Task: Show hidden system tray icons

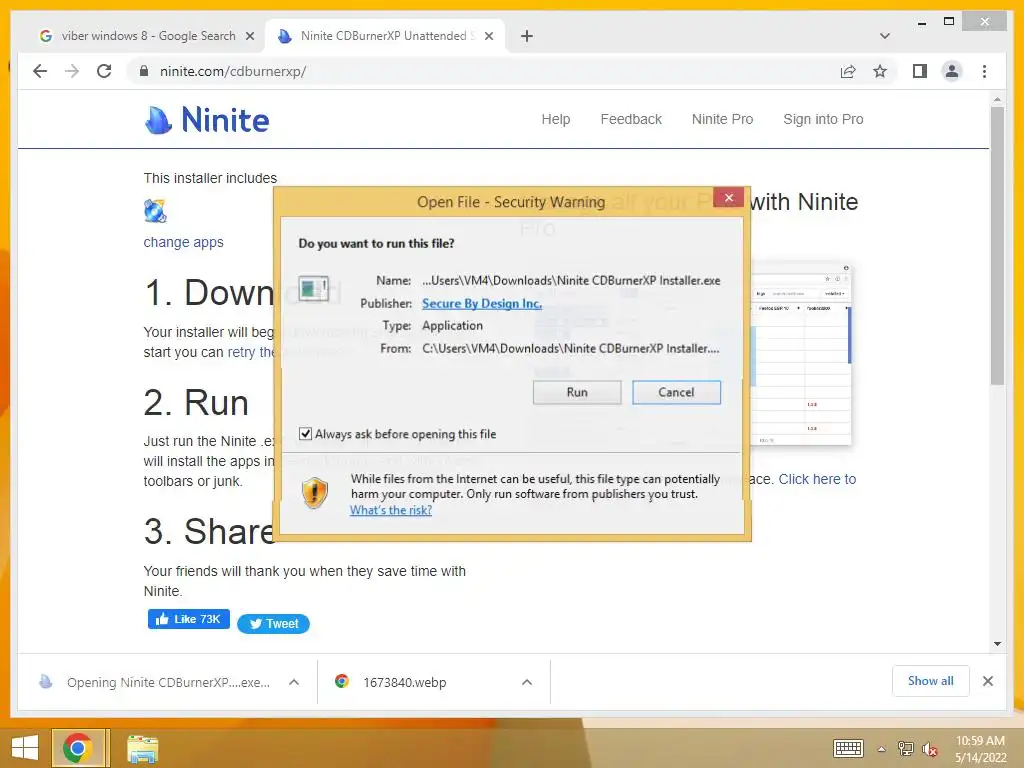Action: [x=882, y=749]
